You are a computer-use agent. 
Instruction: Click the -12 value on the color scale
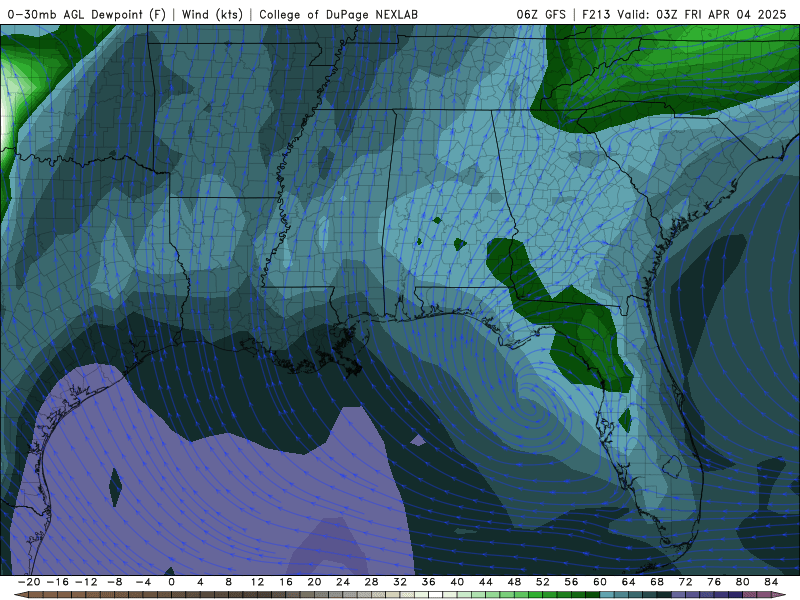[86, 582]
